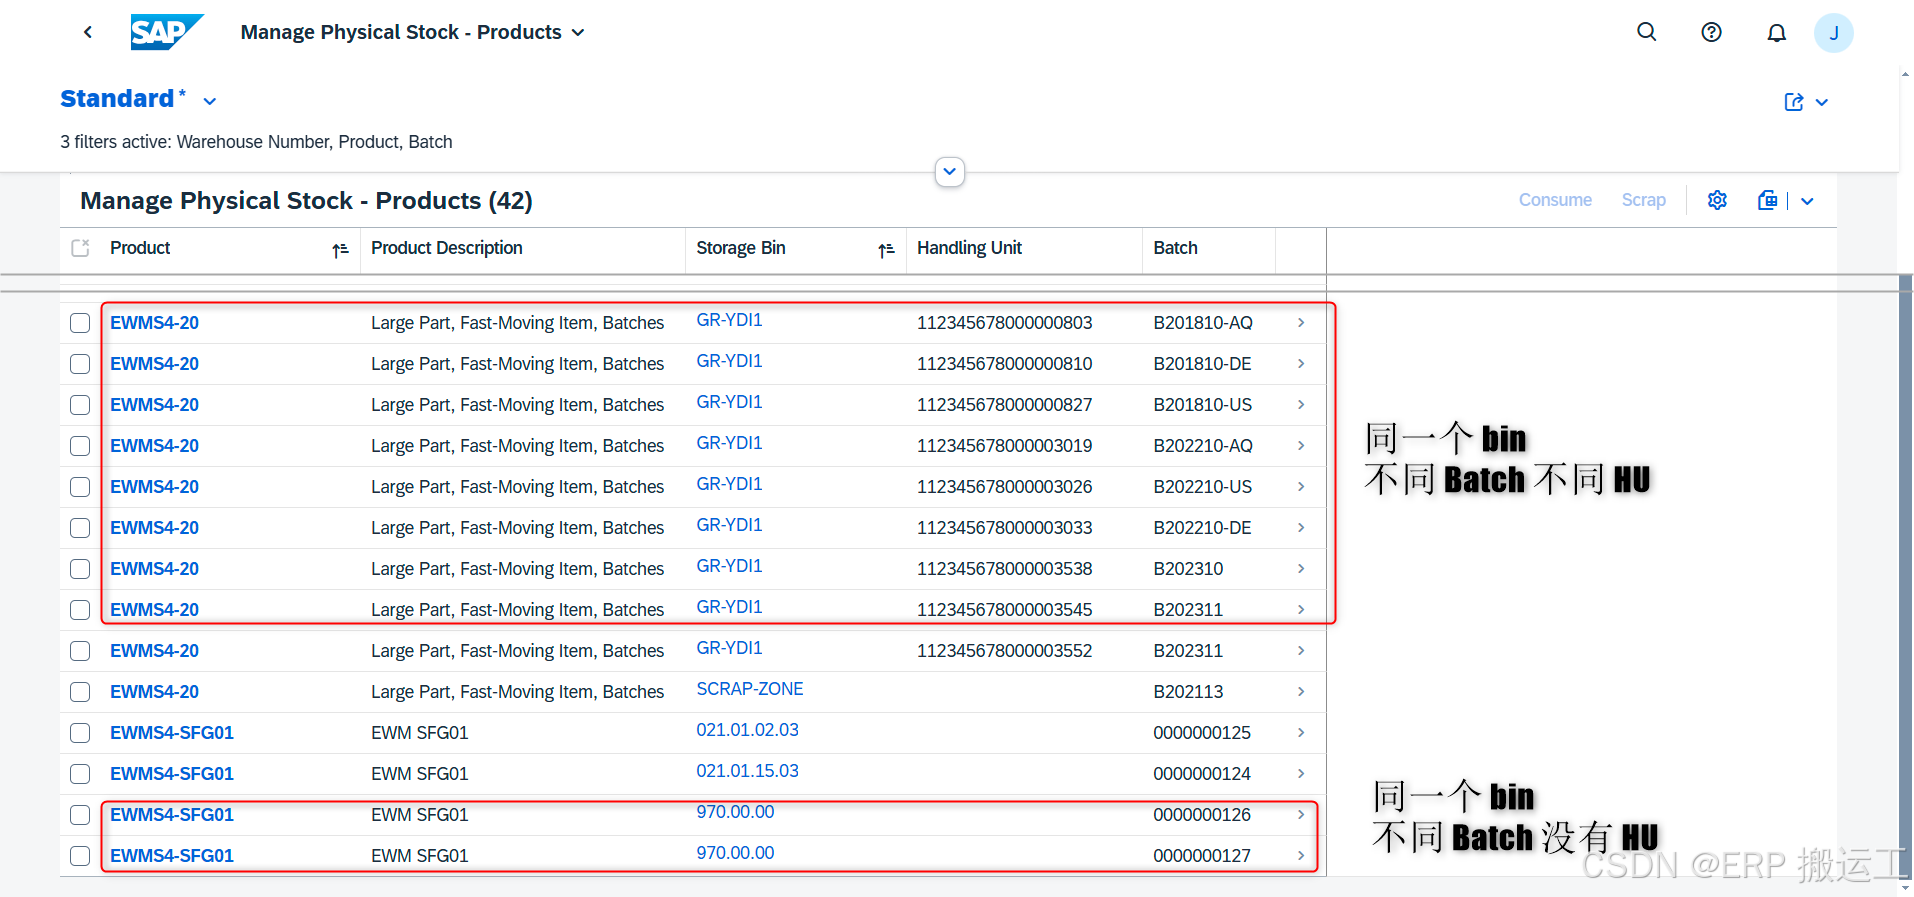The image size is (1914, 897).
Task: Expand the share options chevron
Action: 1822,102
